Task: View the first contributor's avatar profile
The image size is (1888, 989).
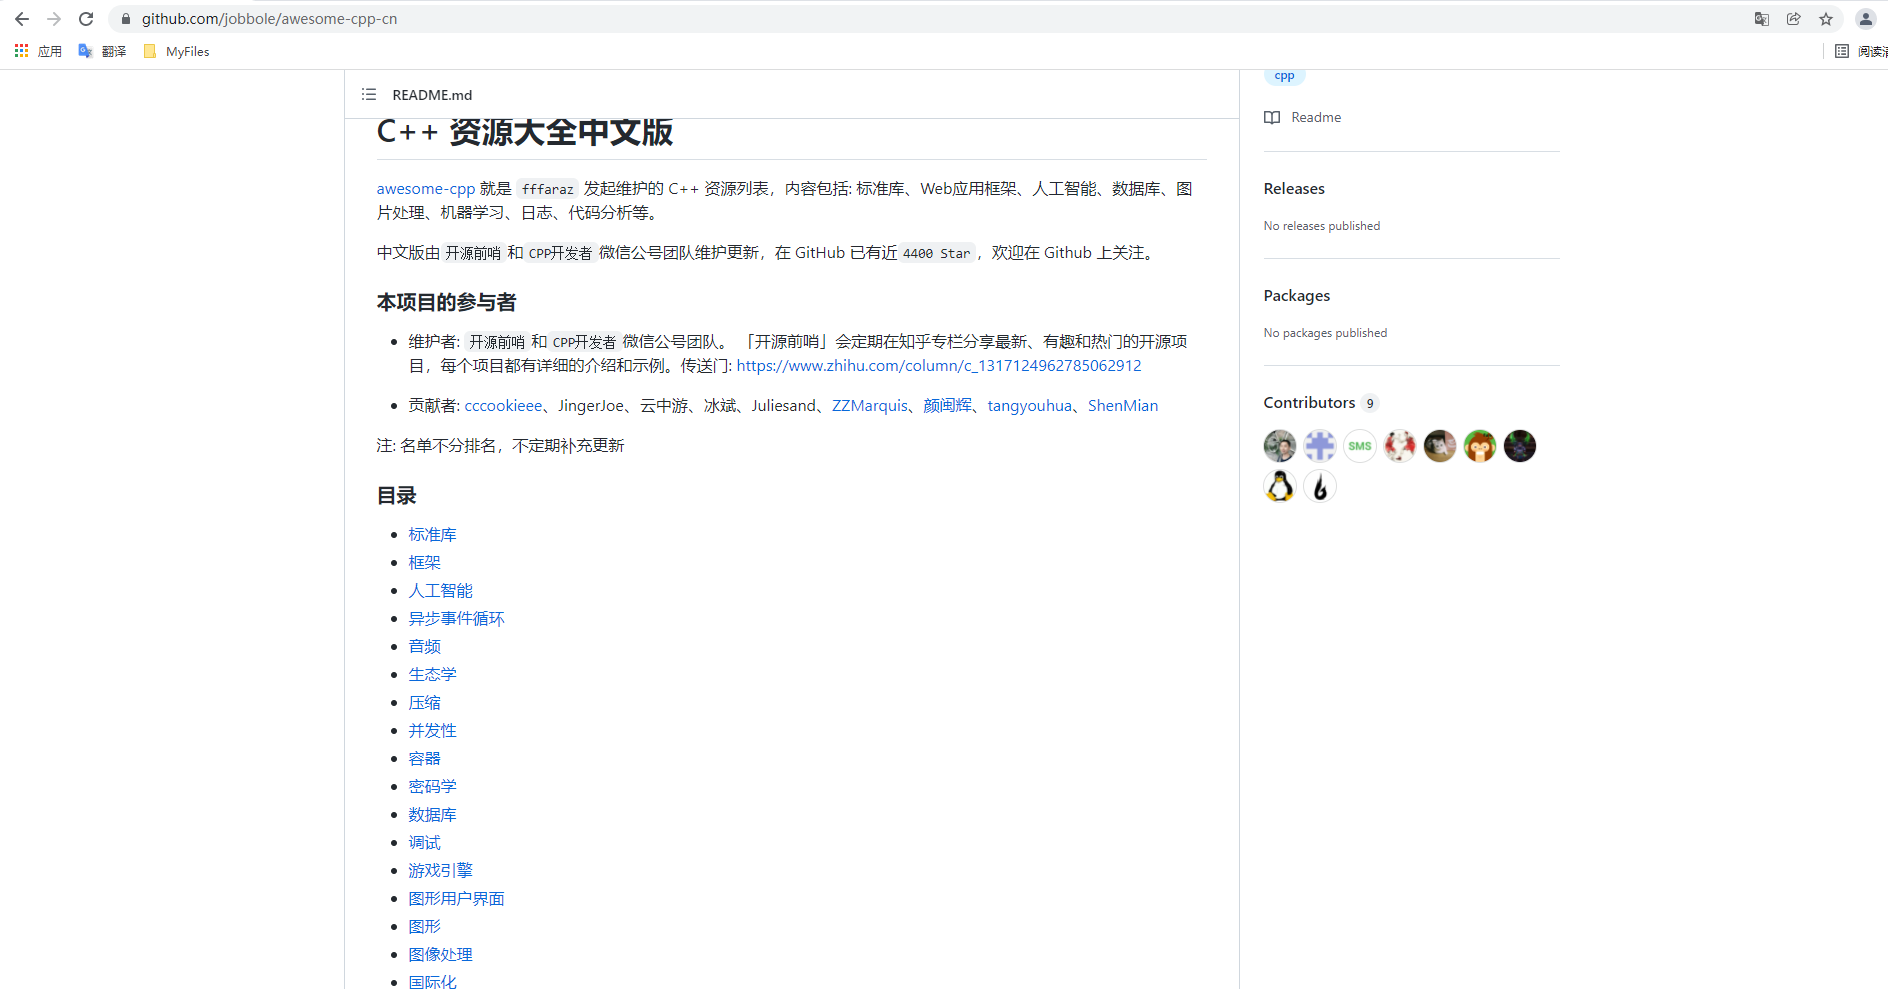Action: pyautogui.click(x=1280, y=446)
